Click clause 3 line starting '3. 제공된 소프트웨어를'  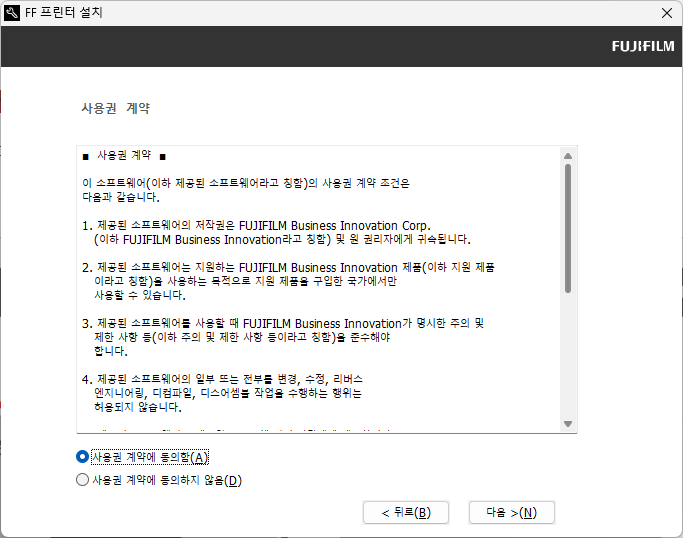point(283,323)
